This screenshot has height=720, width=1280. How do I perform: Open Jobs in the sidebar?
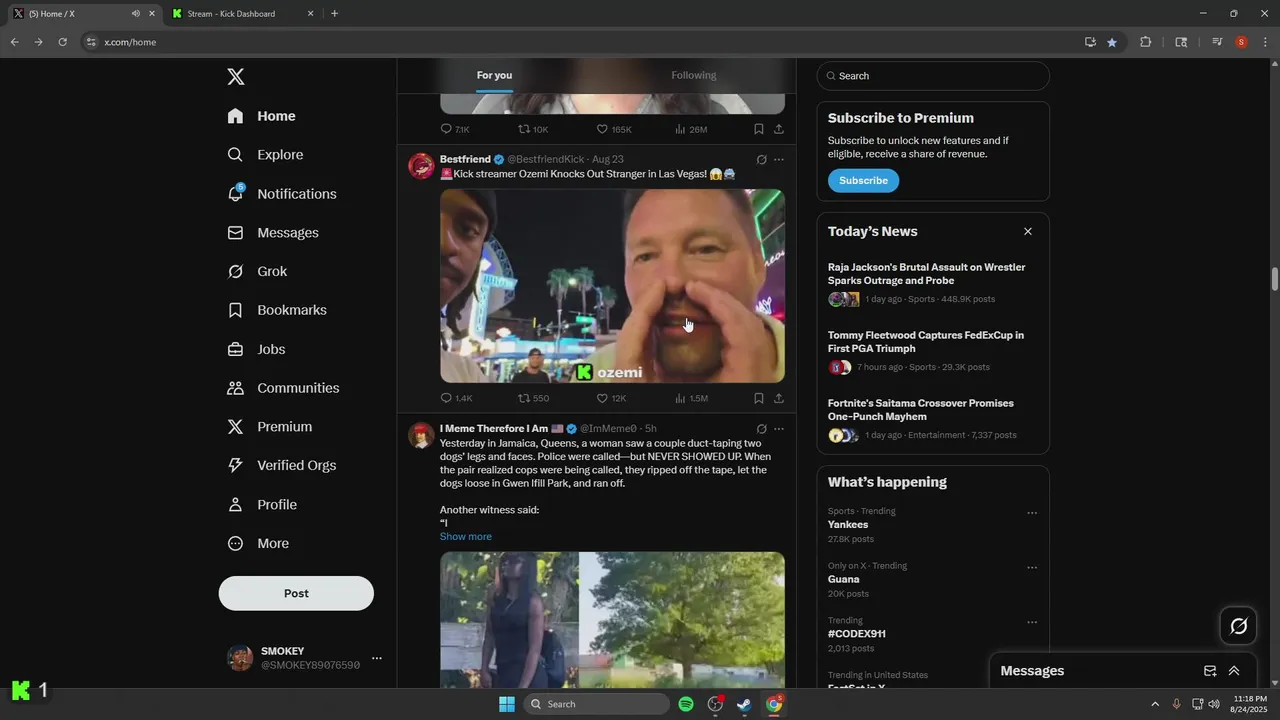(257, 349)
